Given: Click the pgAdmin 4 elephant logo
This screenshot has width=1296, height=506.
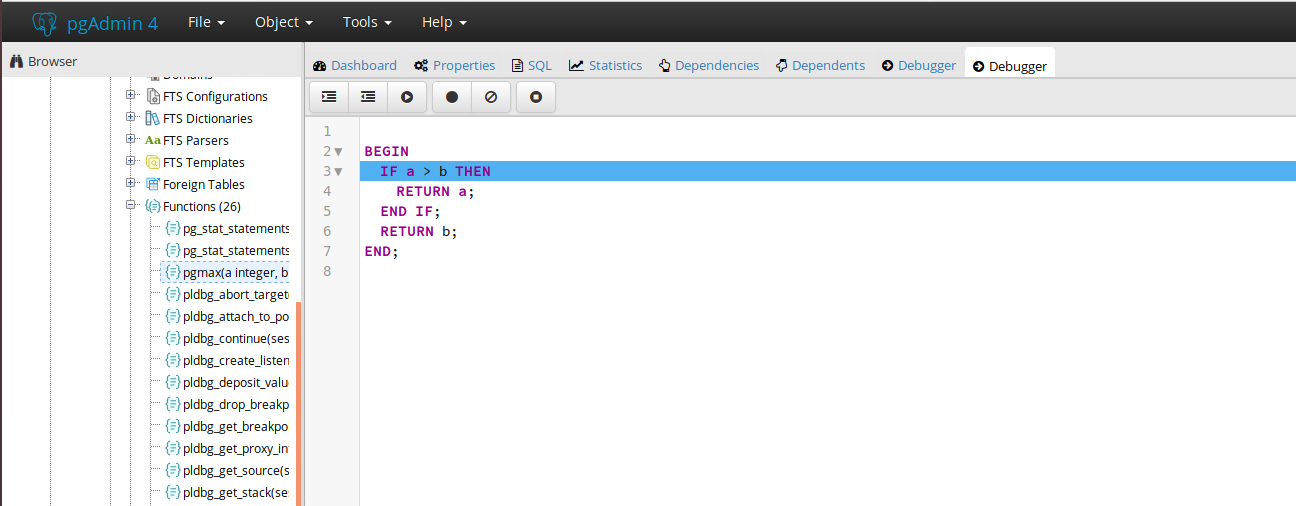Looking at the screenshot, I should click(x=45, y=22).
